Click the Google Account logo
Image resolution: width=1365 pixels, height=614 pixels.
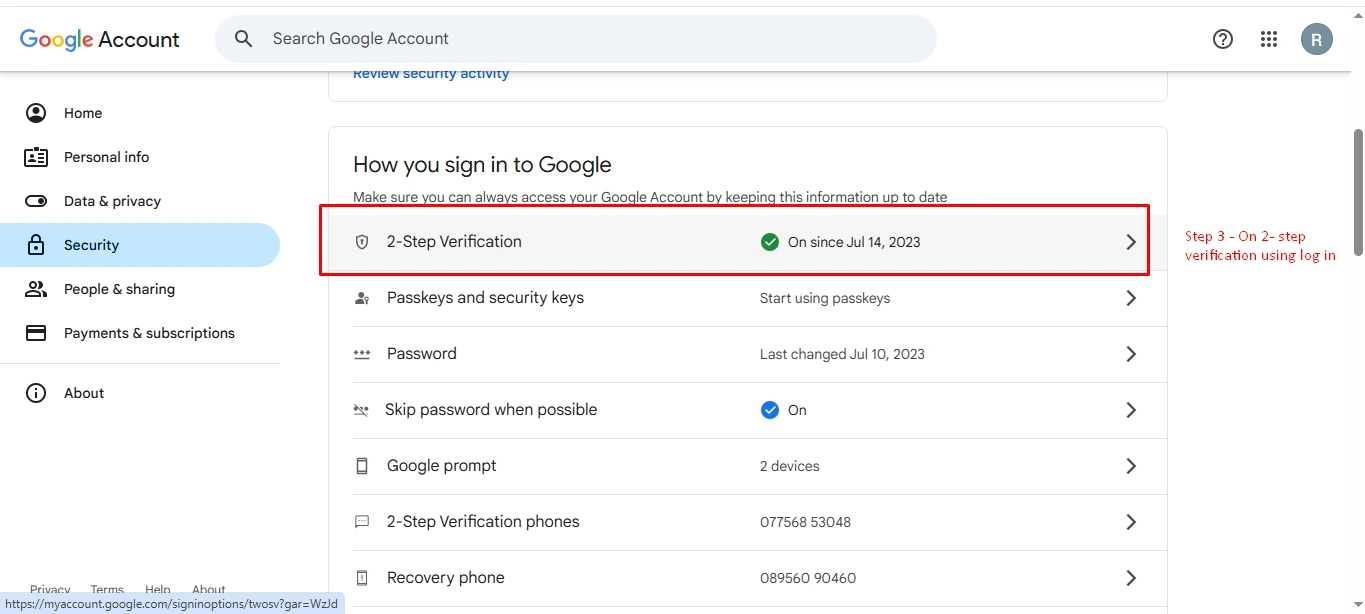coord(100,39)
